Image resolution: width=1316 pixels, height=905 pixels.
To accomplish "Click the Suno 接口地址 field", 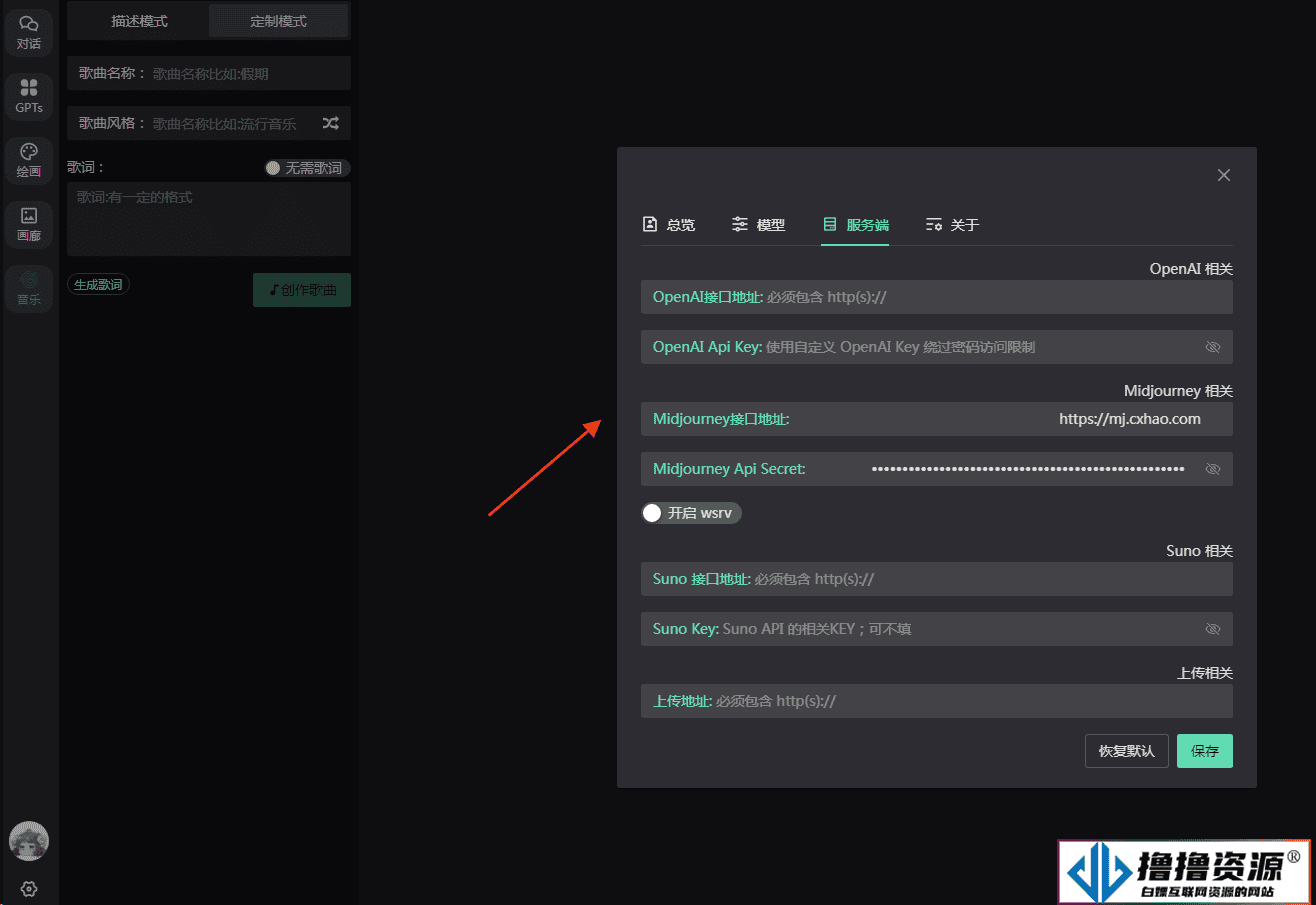I will point(937,579).
